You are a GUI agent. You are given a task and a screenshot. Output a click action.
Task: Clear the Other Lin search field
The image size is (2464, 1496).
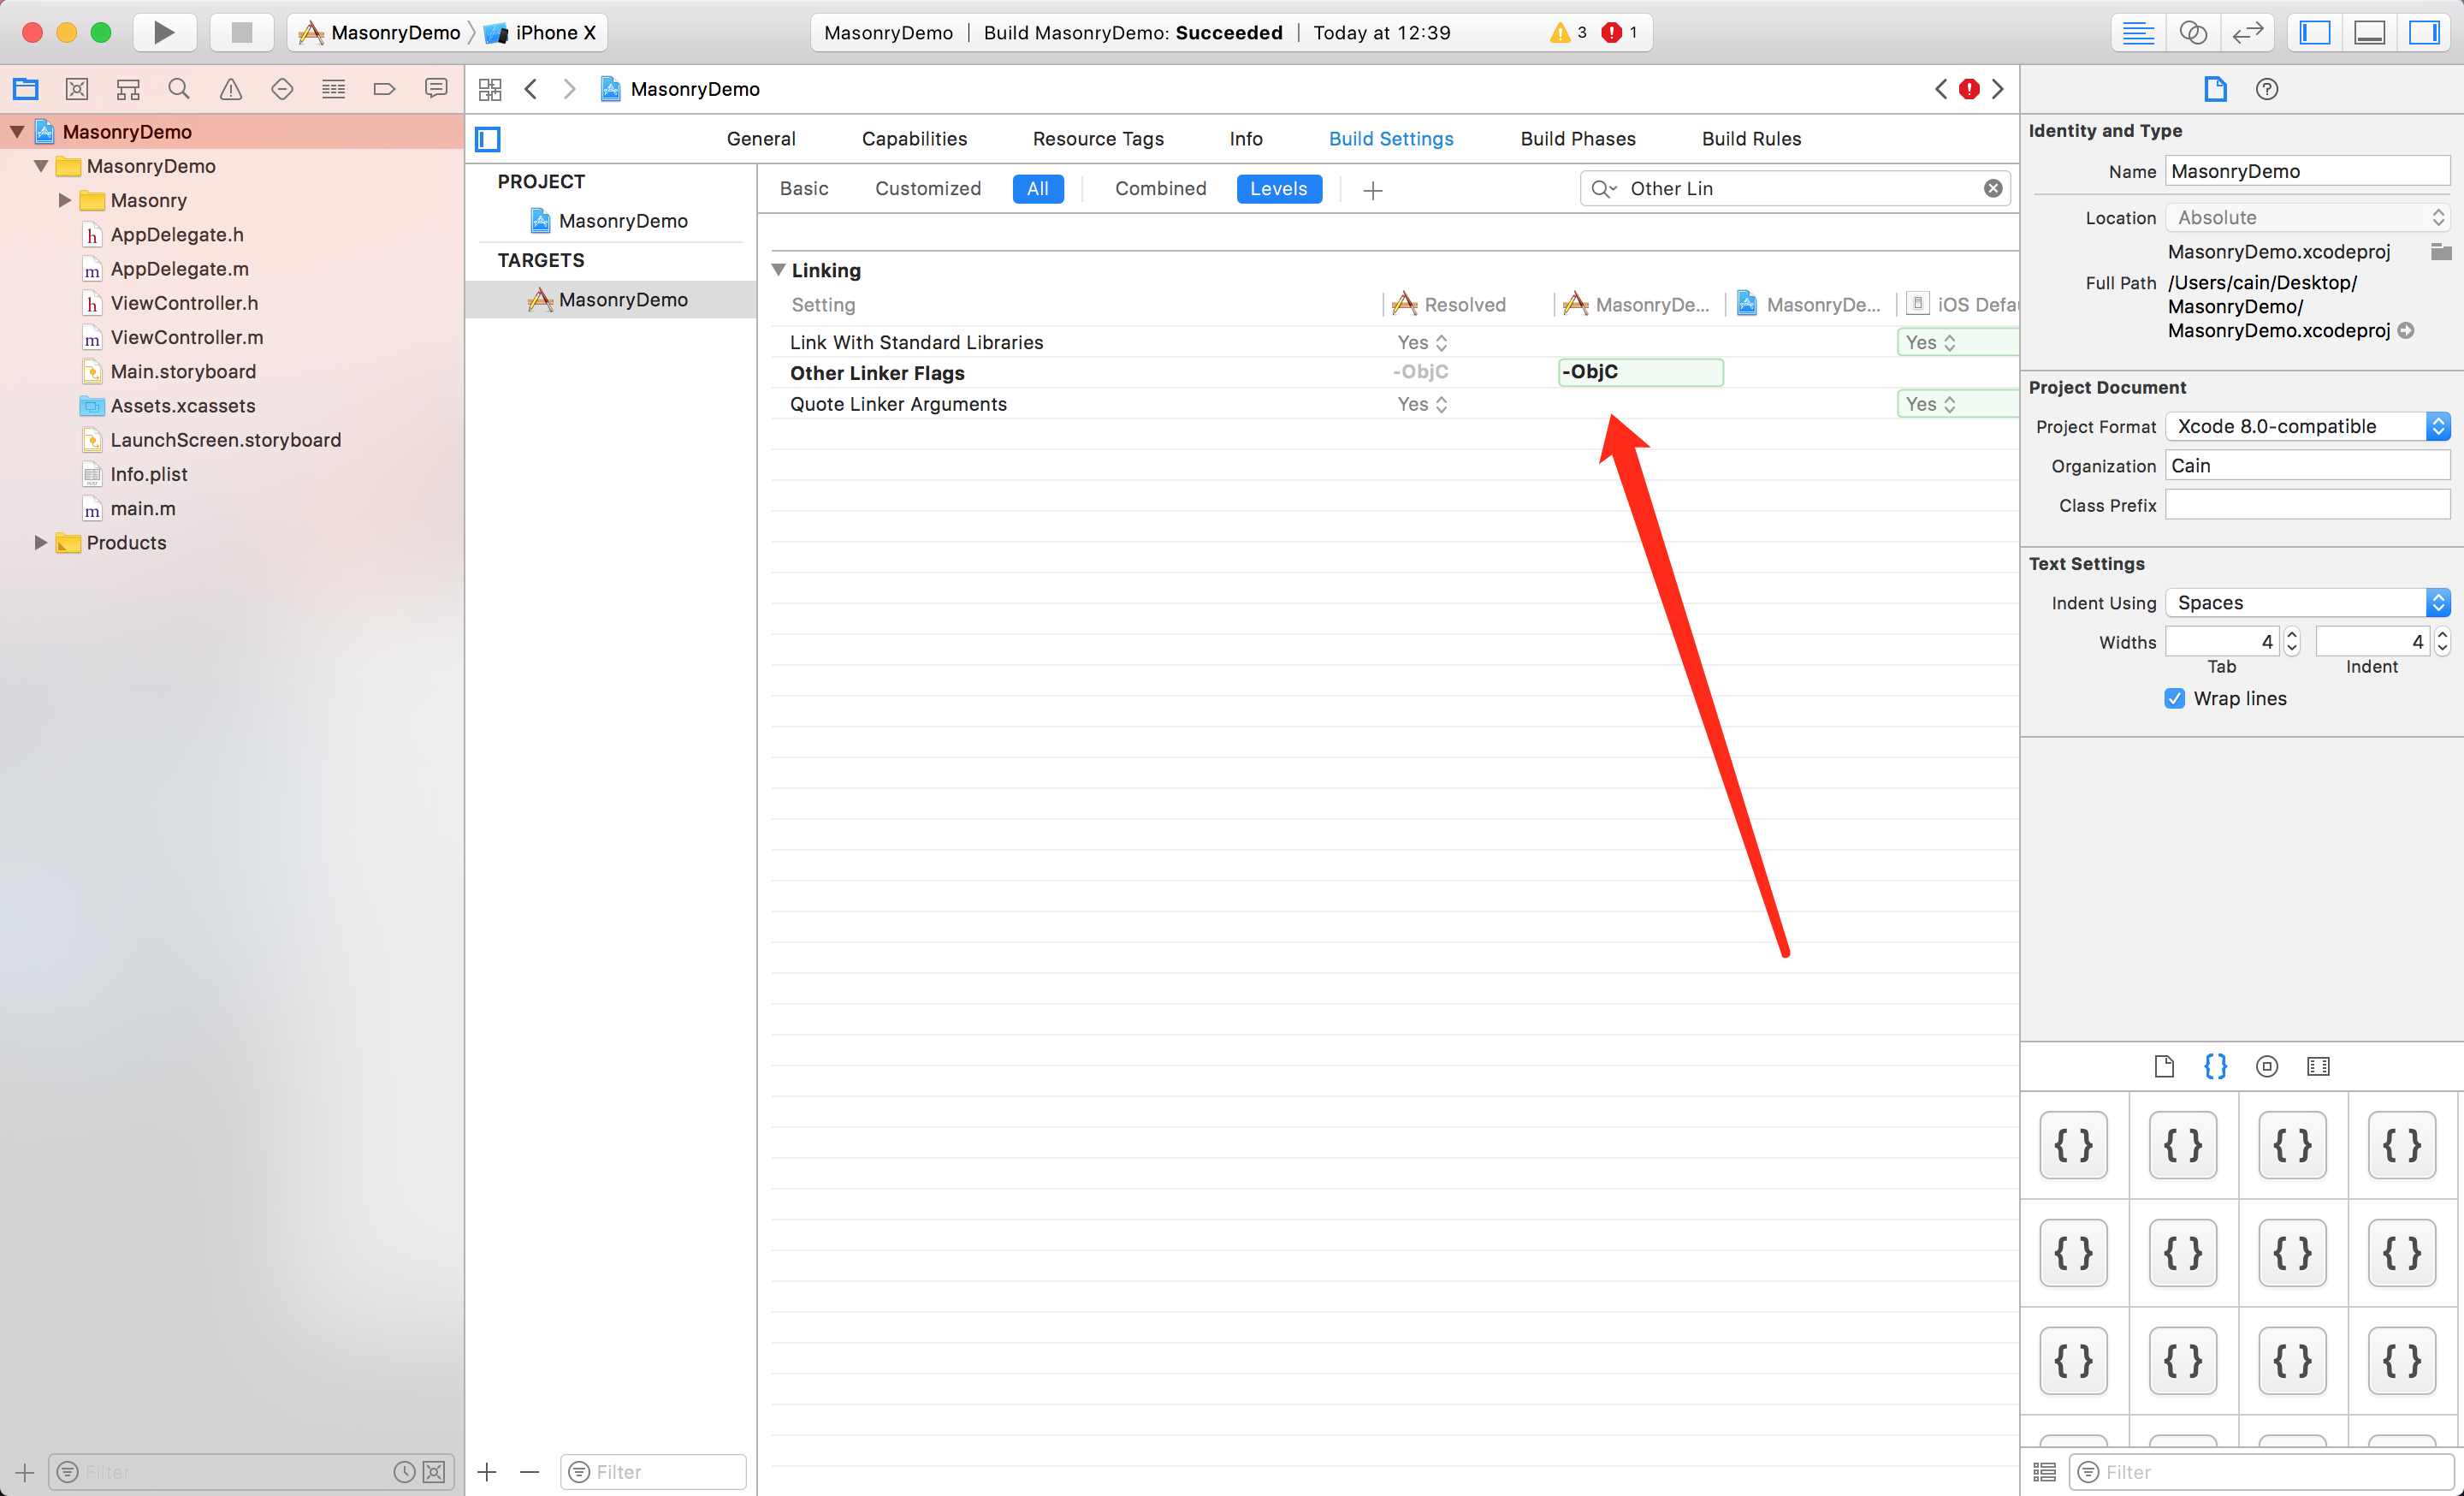1992,188
